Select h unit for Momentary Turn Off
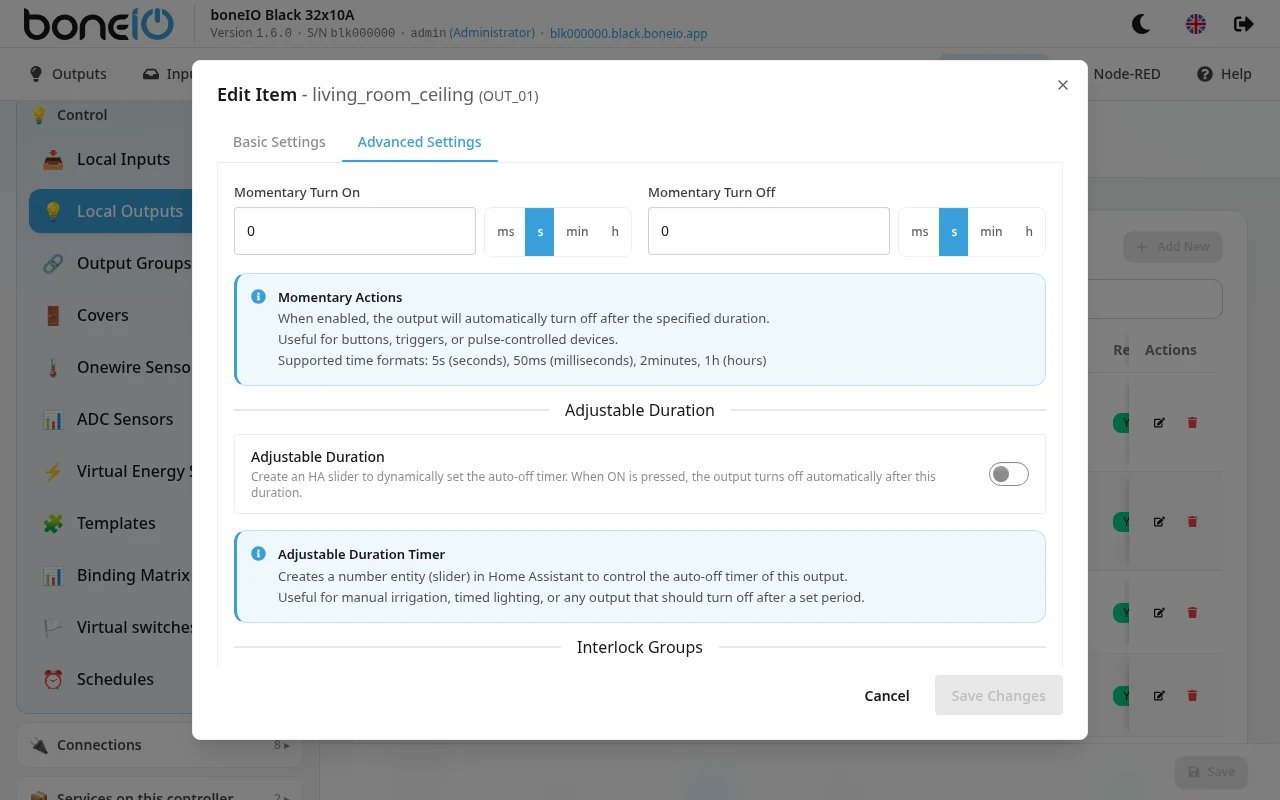1280x800 pixels. coord(1029,231)
